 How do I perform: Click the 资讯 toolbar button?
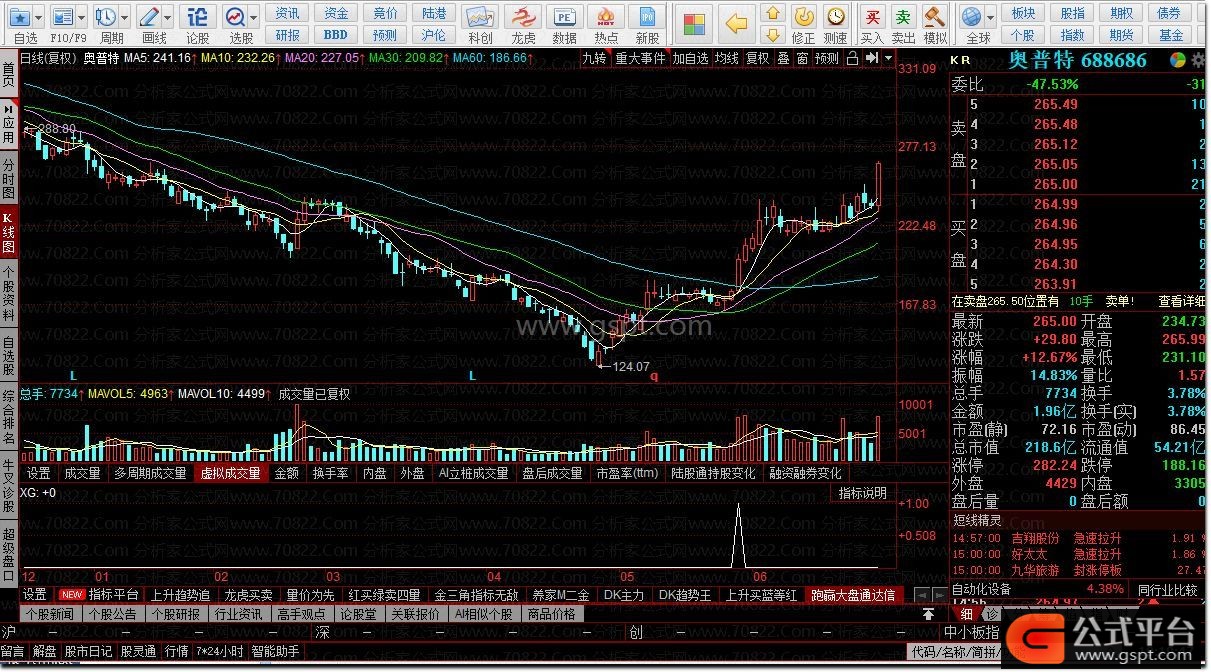coord(287,13)
